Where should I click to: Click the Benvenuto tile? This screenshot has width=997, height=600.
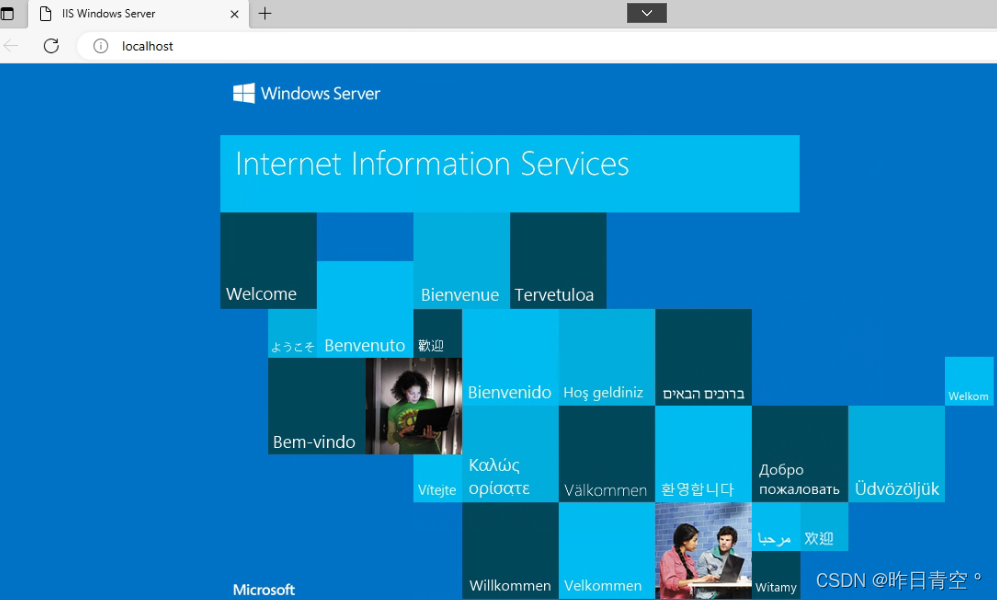365,310
